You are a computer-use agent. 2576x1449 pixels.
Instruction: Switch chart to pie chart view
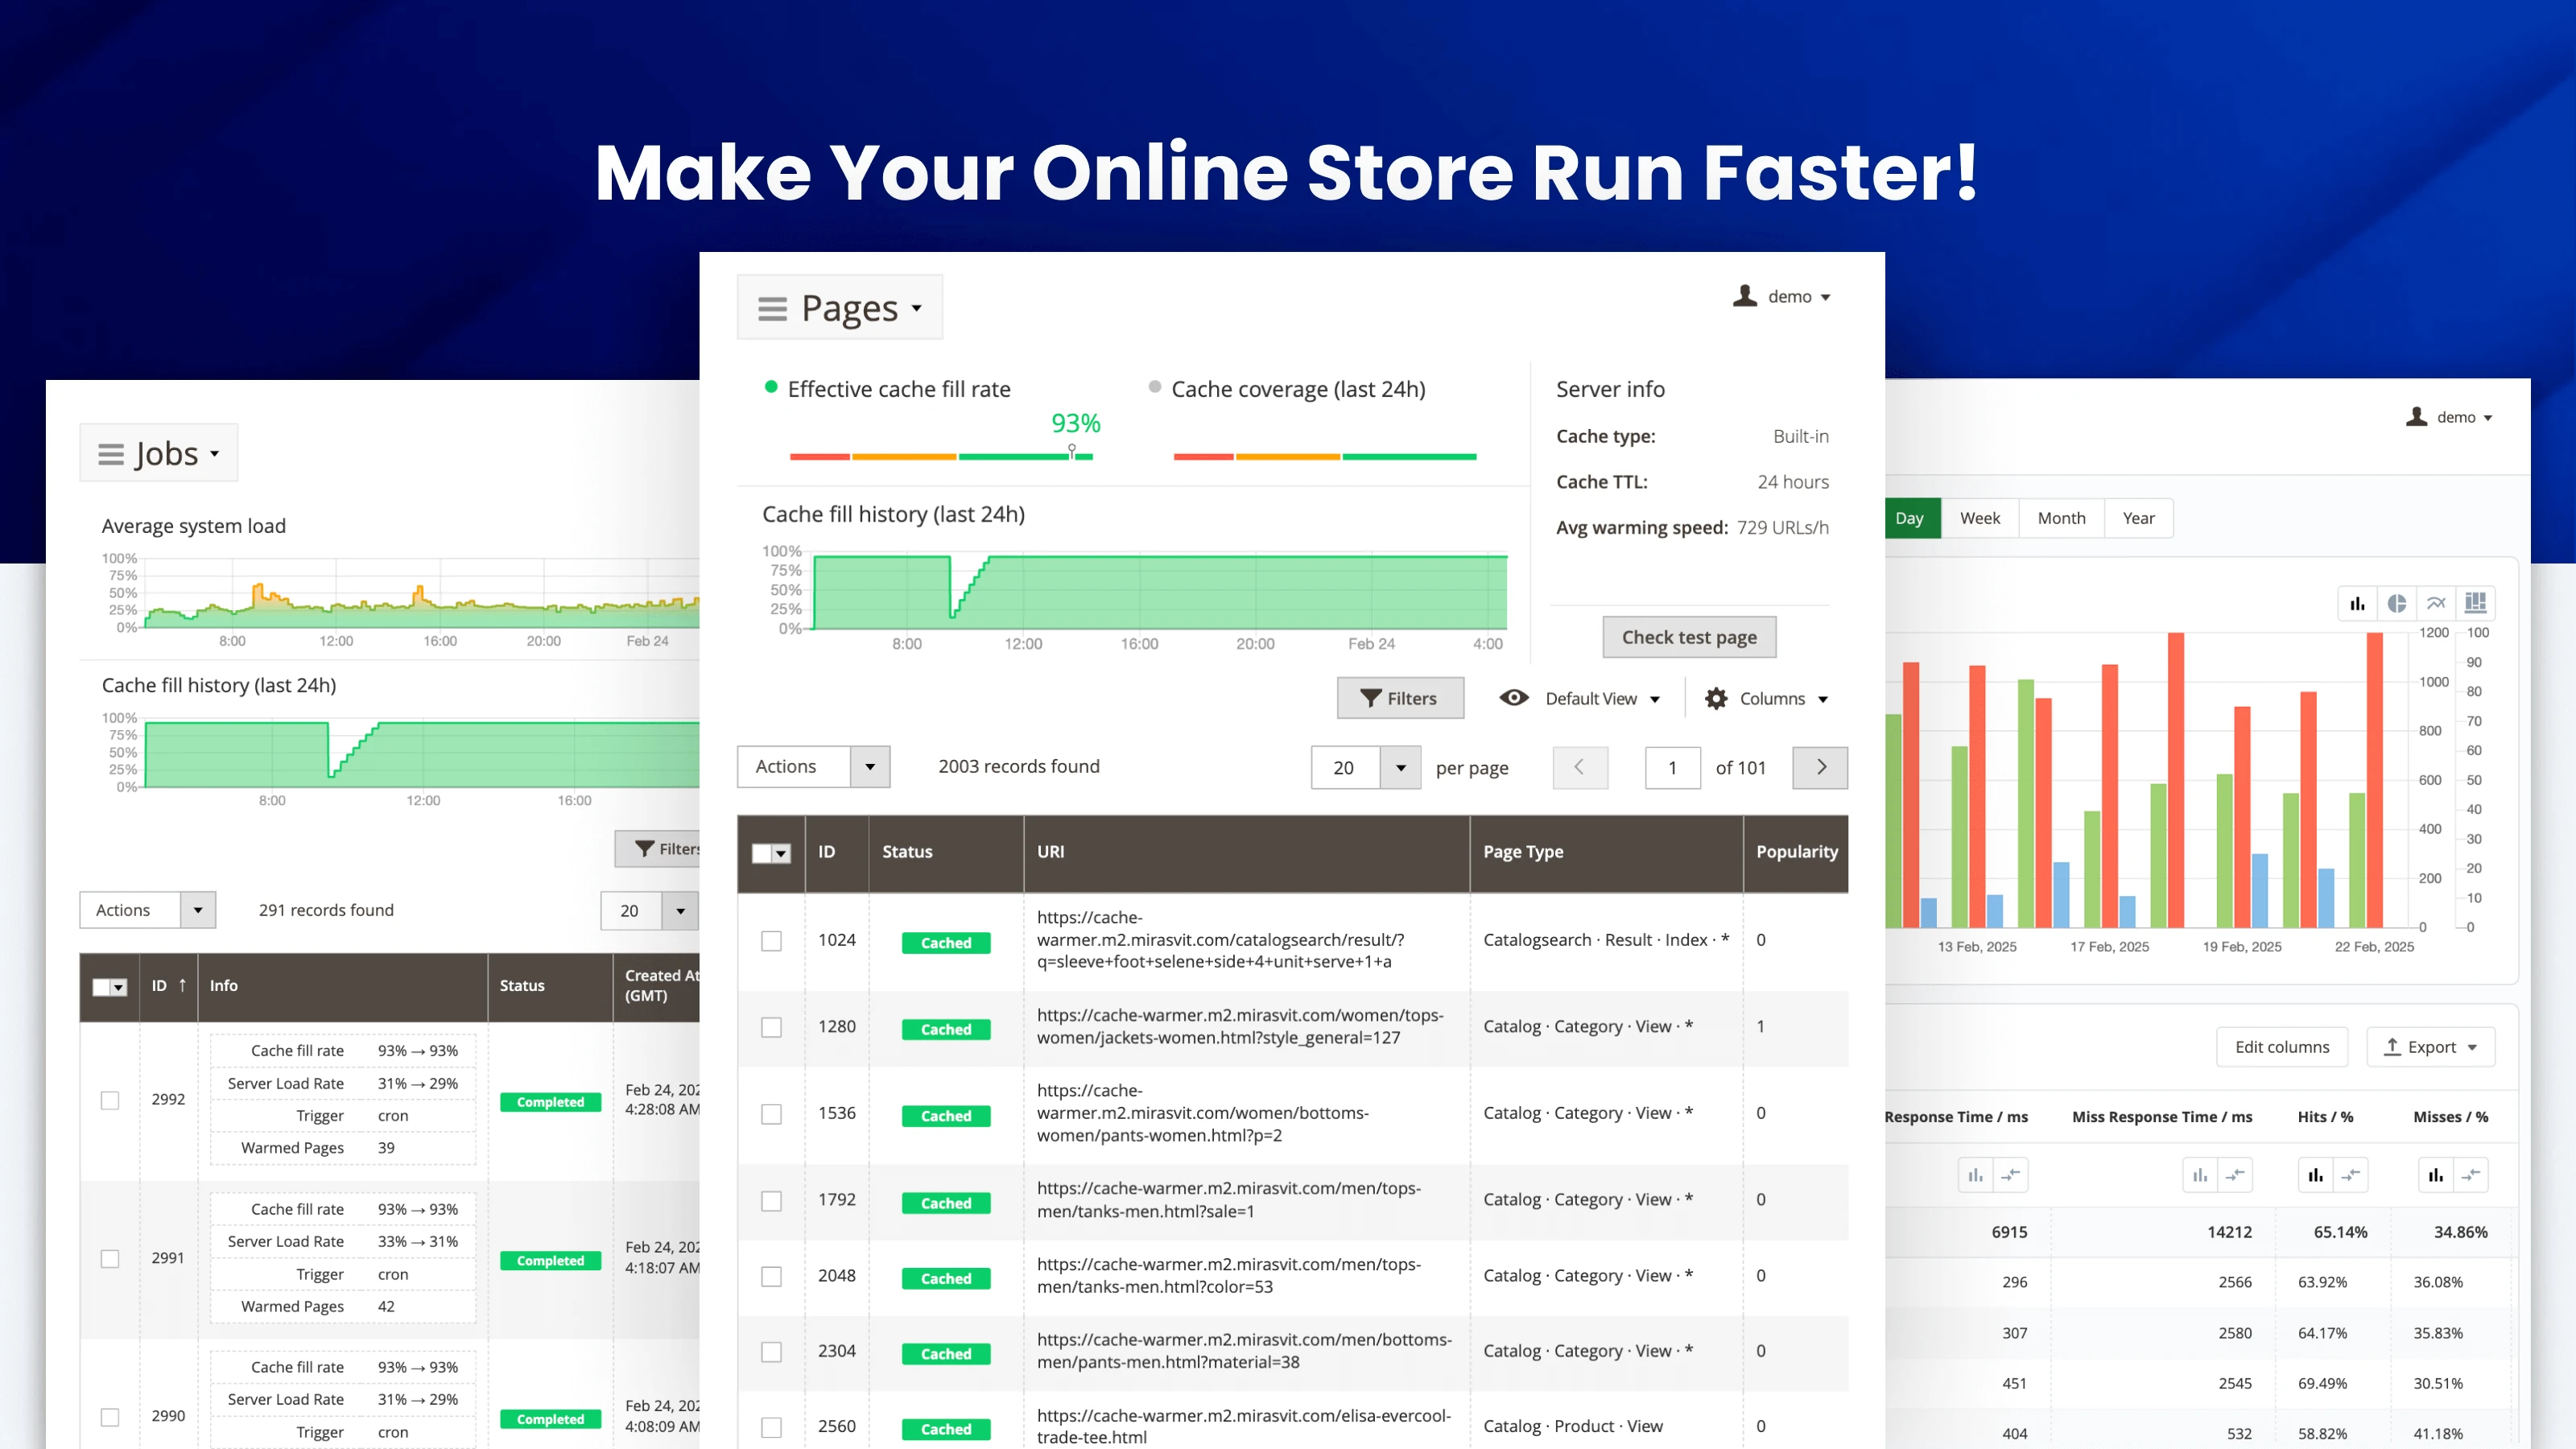point(2396,603)
